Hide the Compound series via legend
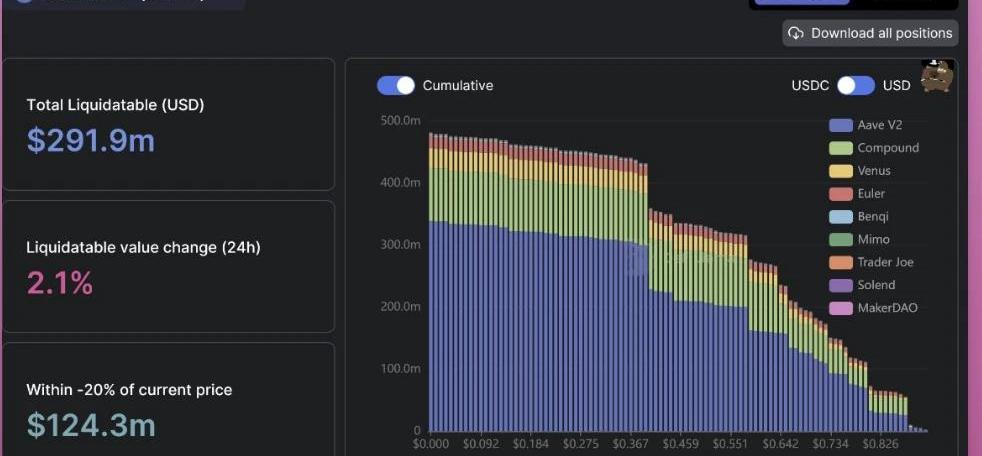The height and width of the screenshot is (456, 982). [840, 148]
